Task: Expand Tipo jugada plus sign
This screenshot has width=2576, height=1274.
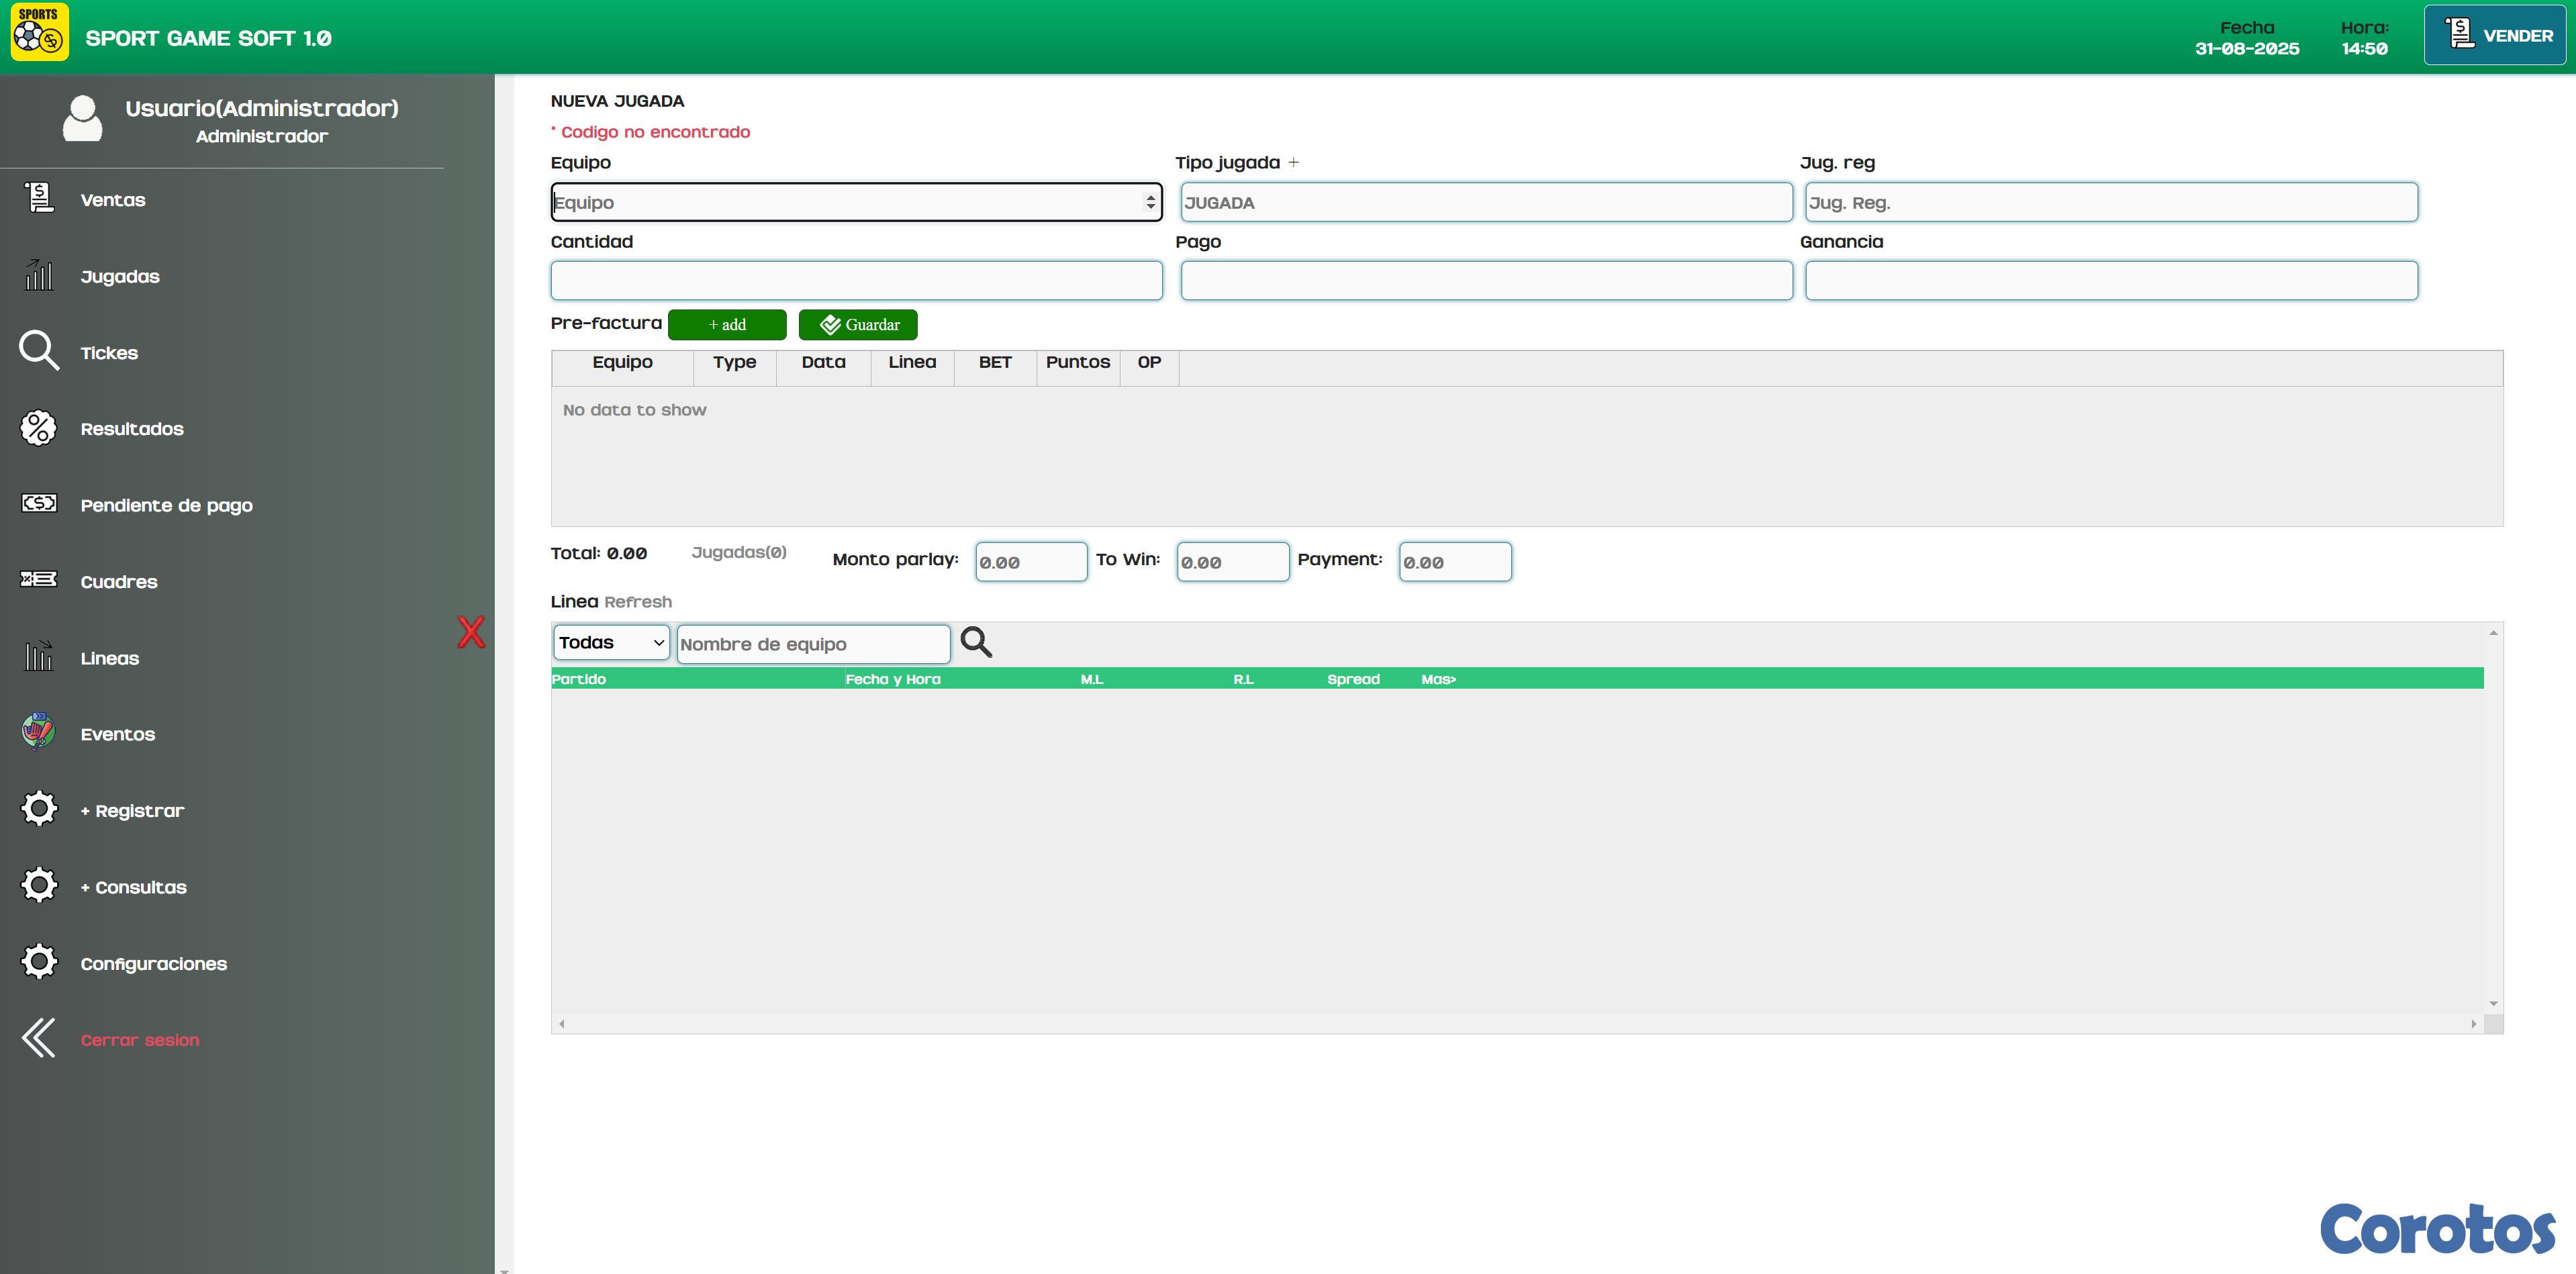Action: (x=1293, y=162)
